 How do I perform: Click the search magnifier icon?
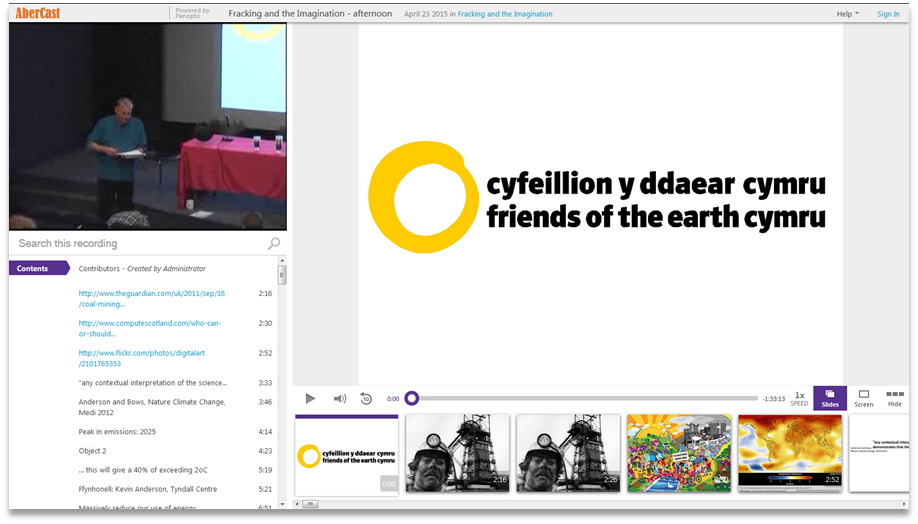click(x=274, y=243)
